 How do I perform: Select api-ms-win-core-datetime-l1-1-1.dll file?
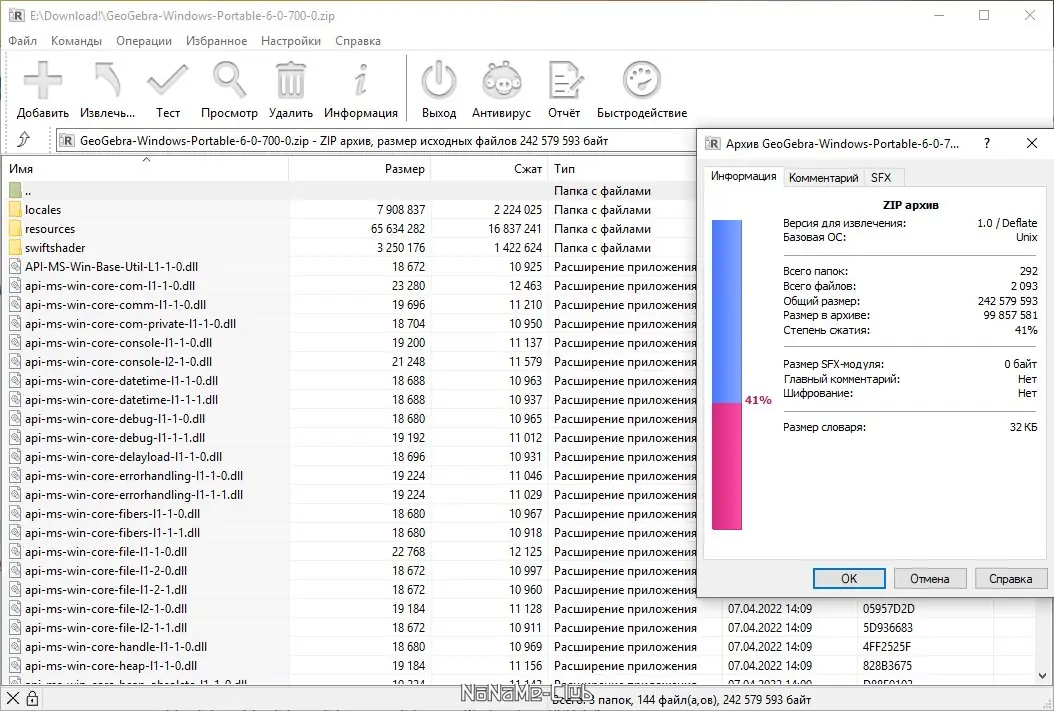point(121,399)
